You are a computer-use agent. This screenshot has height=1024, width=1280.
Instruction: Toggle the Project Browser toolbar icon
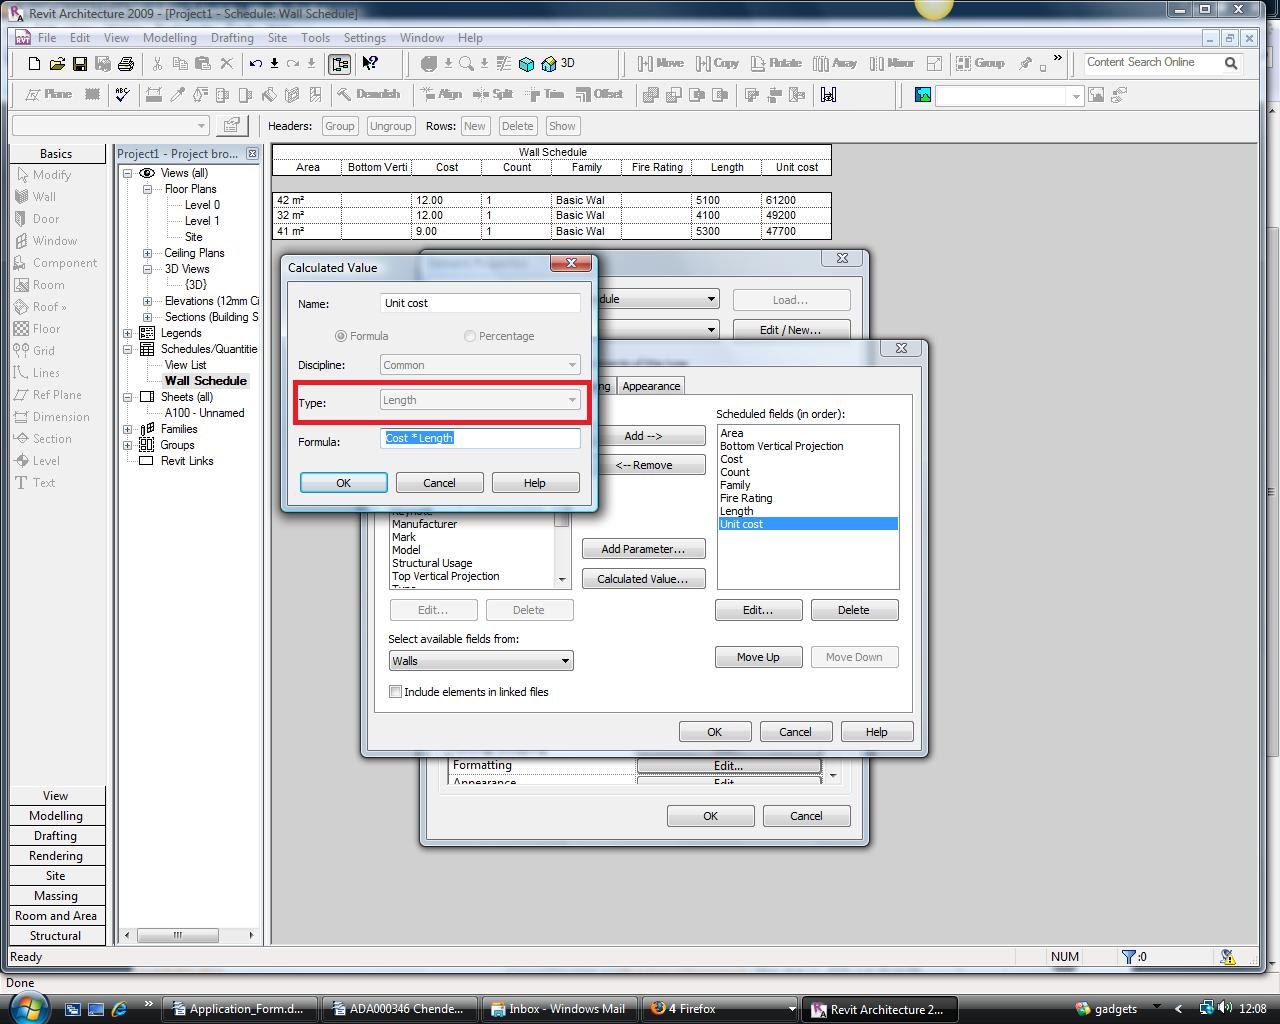(x=340, y=63)
